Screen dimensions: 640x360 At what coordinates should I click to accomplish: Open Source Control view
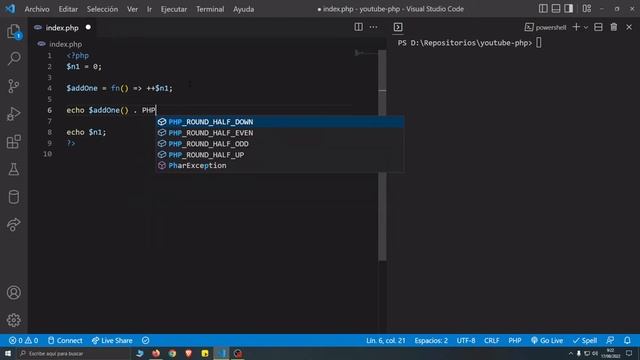point(14,86)
